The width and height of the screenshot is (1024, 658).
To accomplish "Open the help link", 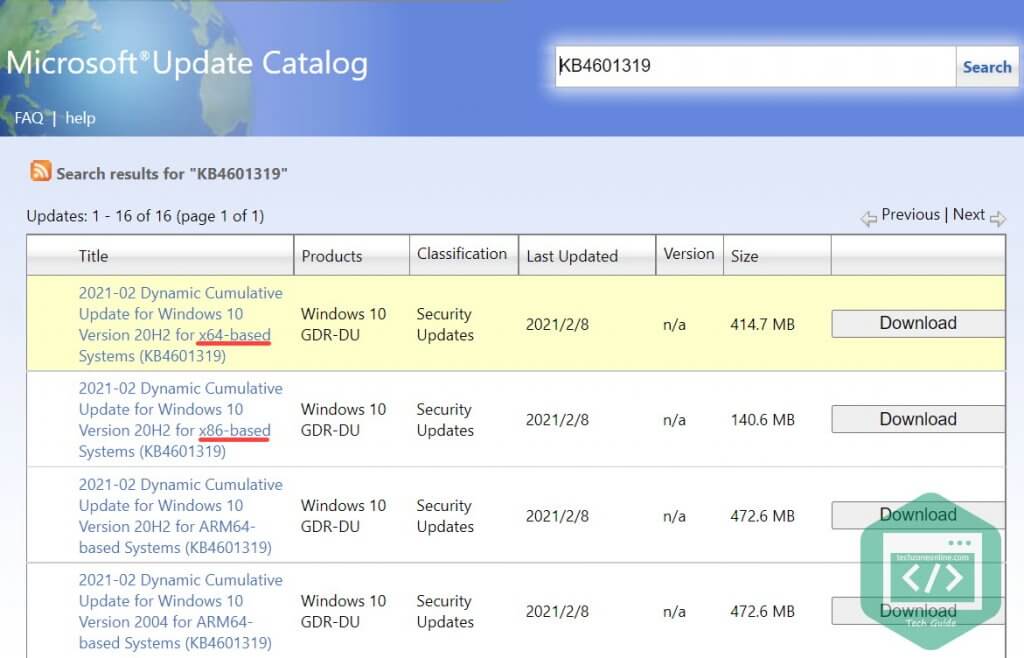I will click(80, 118).
